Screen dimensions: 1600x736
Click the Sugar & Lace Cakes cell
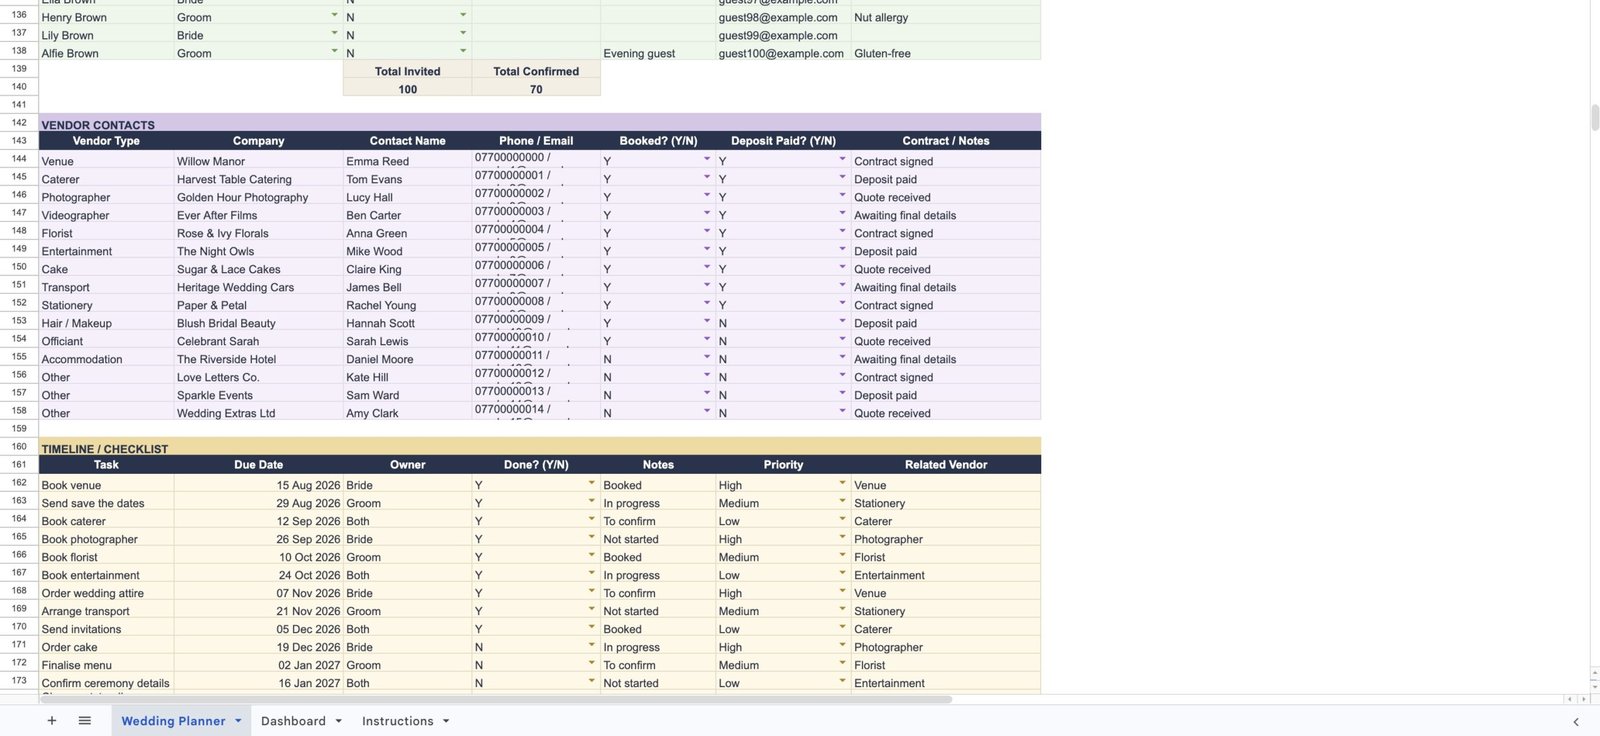click(259, 269)
